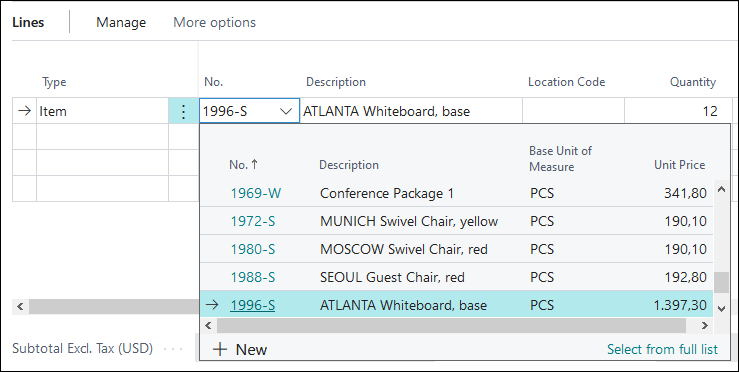Open the Manage menu
Viewport: 739px width, 372px height.
(121, 22)
